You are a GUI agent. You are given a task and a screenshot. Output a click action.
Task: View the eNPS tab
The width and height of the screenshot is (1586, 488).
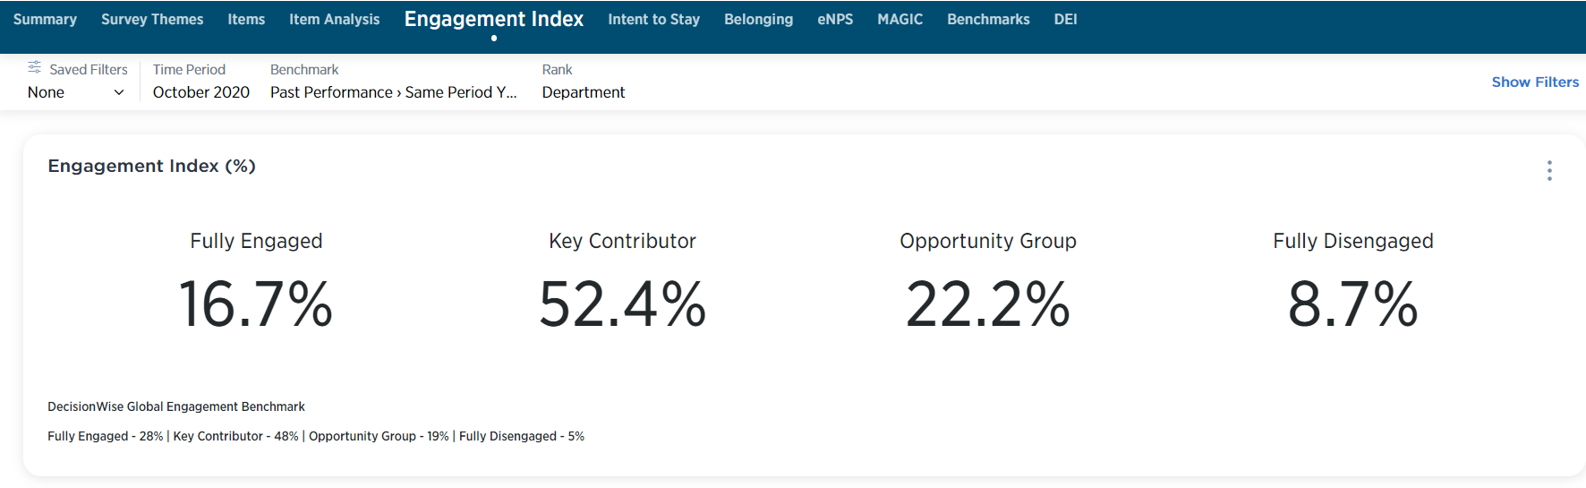[x=835, y=20]
